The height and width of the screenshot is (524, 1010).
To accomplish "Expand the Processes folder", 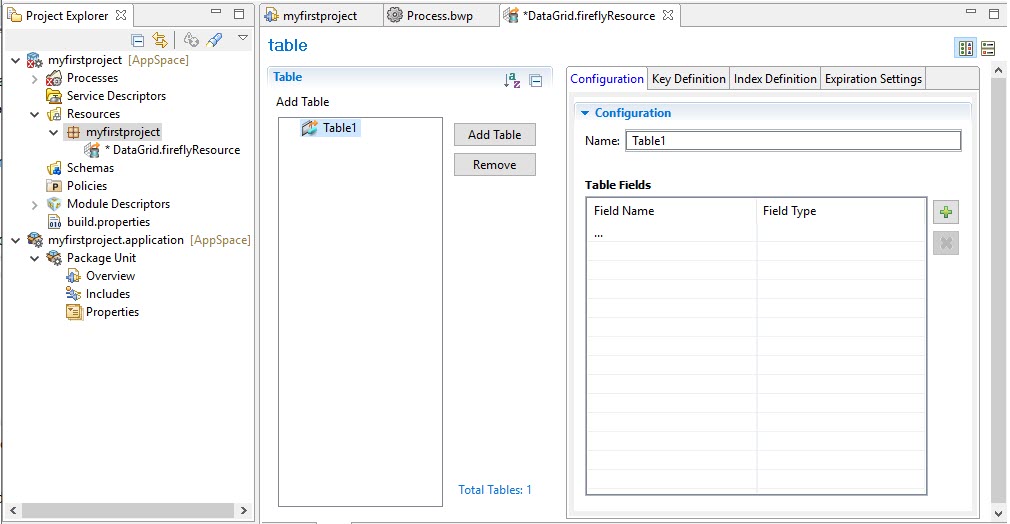I will 34,78.
